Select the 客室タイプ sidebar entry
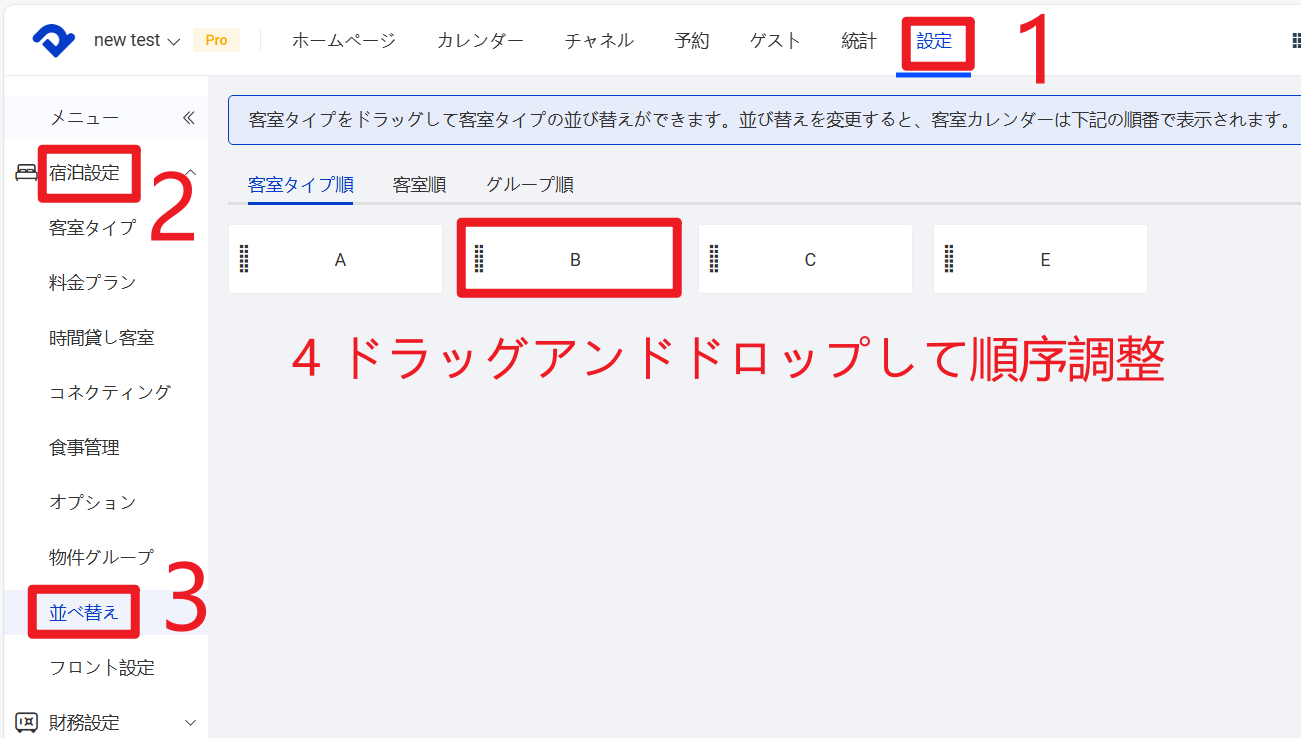1301x738 pixels. click(92, 228)
